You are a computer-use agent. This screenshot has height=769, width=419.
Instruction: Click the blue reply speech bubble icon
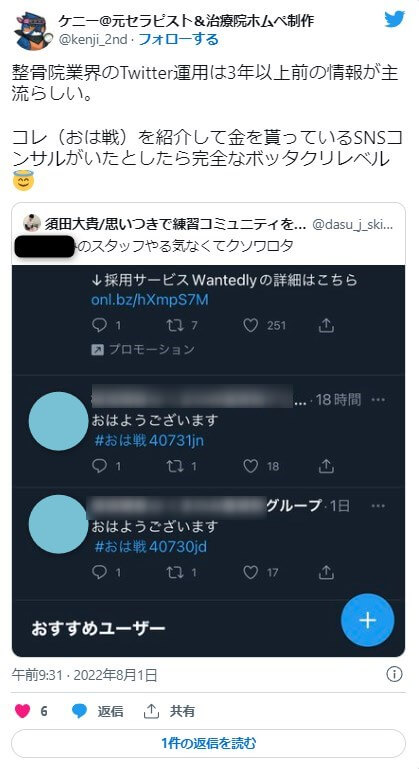79,711
